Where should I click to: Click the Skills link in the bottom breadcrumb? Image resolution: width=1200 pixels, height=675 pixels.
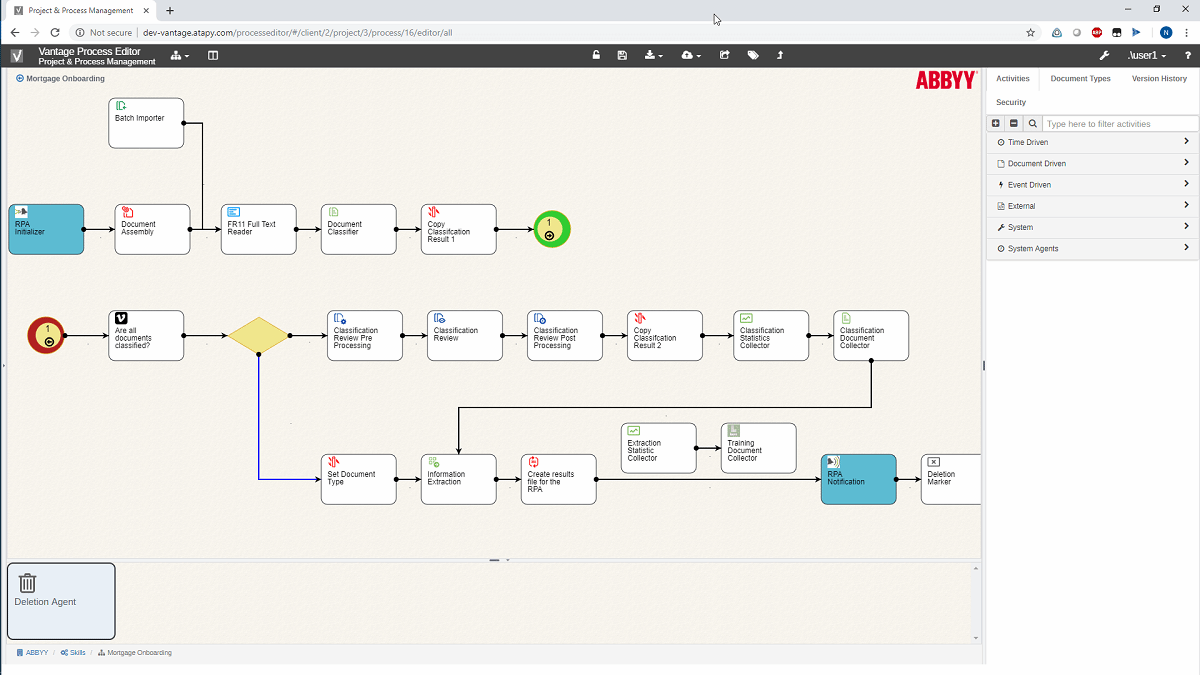tap(75, 652)
